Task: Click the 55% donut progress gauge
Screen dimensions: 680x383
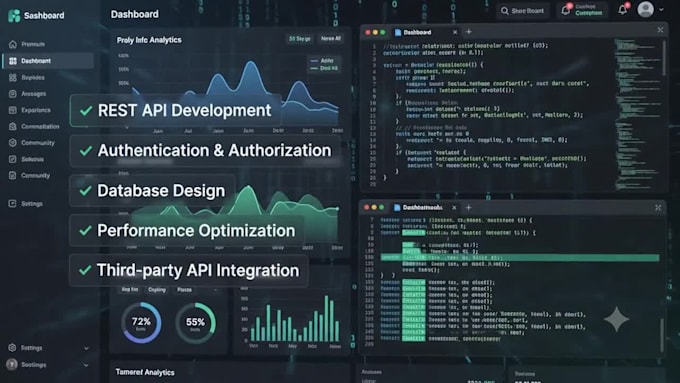Action: tap(195, 323)
